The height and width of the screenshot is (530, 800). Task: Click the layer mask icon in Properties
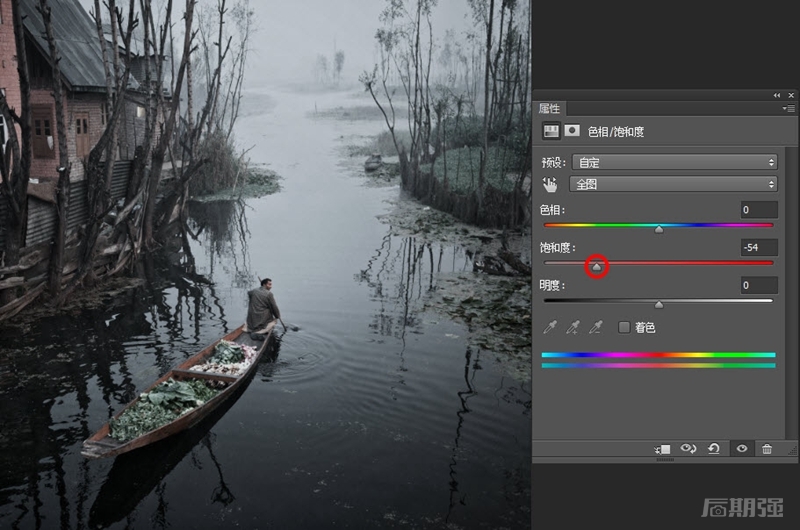point(572,131)
